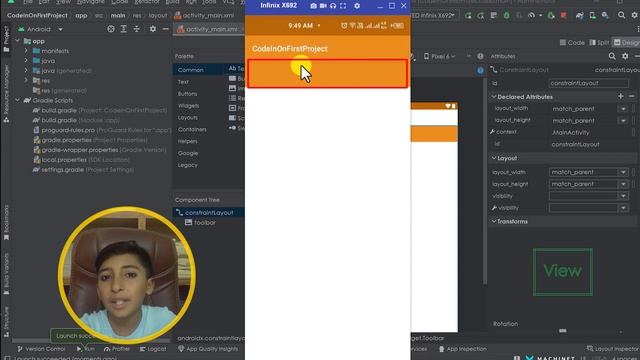Screen dimensions: 640x360
Task: Click the Apply Changes and Restart Activity icon
Action: (468, 16)
